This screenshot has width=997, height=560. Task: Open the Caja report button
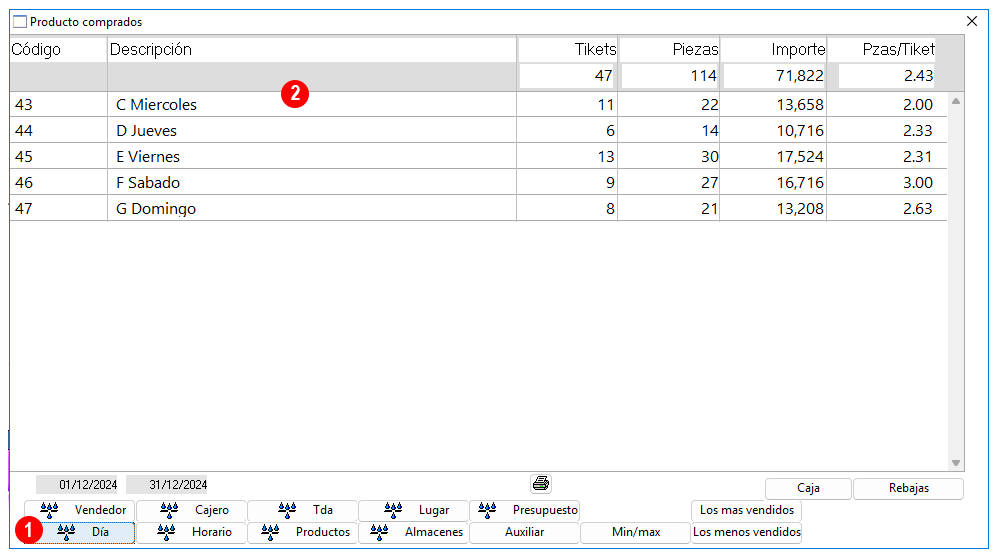808,488
